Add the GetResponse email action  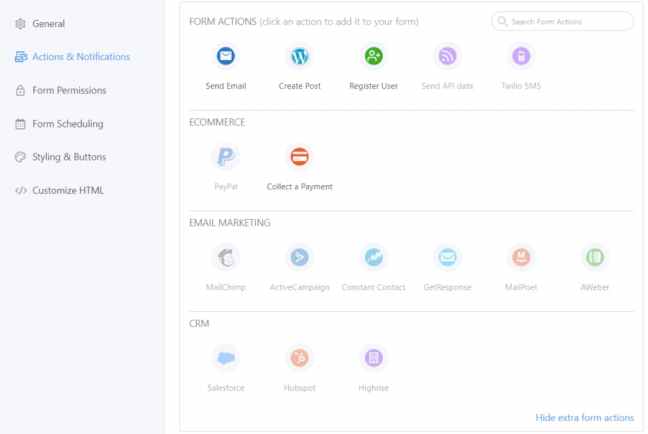click(x=448, y=258)
